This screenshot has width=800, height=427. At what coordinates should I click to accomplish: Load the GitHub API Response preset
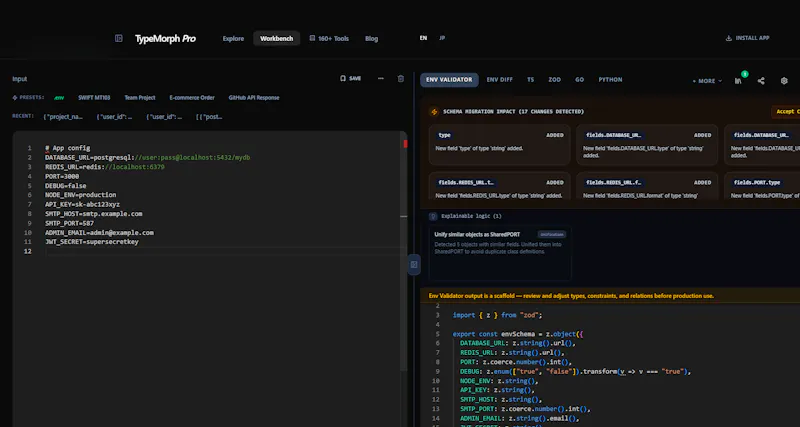(254, 97)
